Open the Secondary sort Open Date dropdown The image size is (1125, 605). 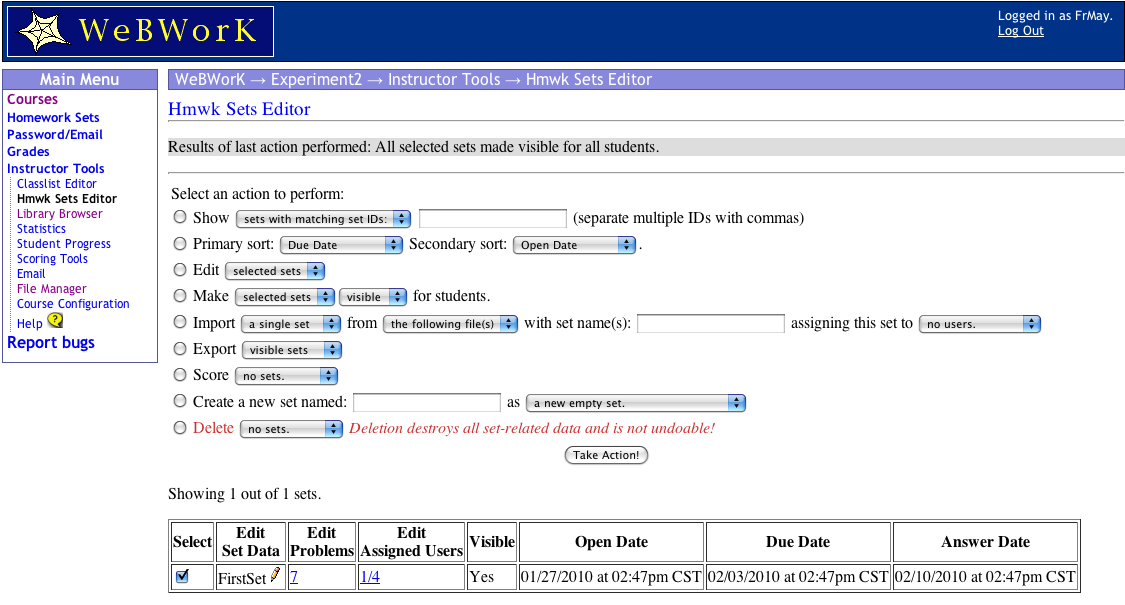(574, 245)
